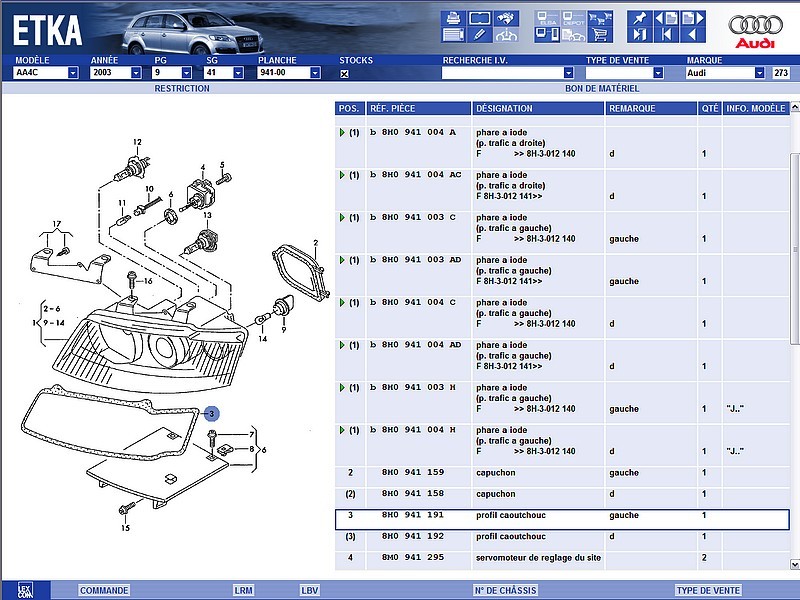This screenshot has height=600, width=800.
Task: Expand the row 8H0 941 004 AD
Action: [x=342, y=345]
